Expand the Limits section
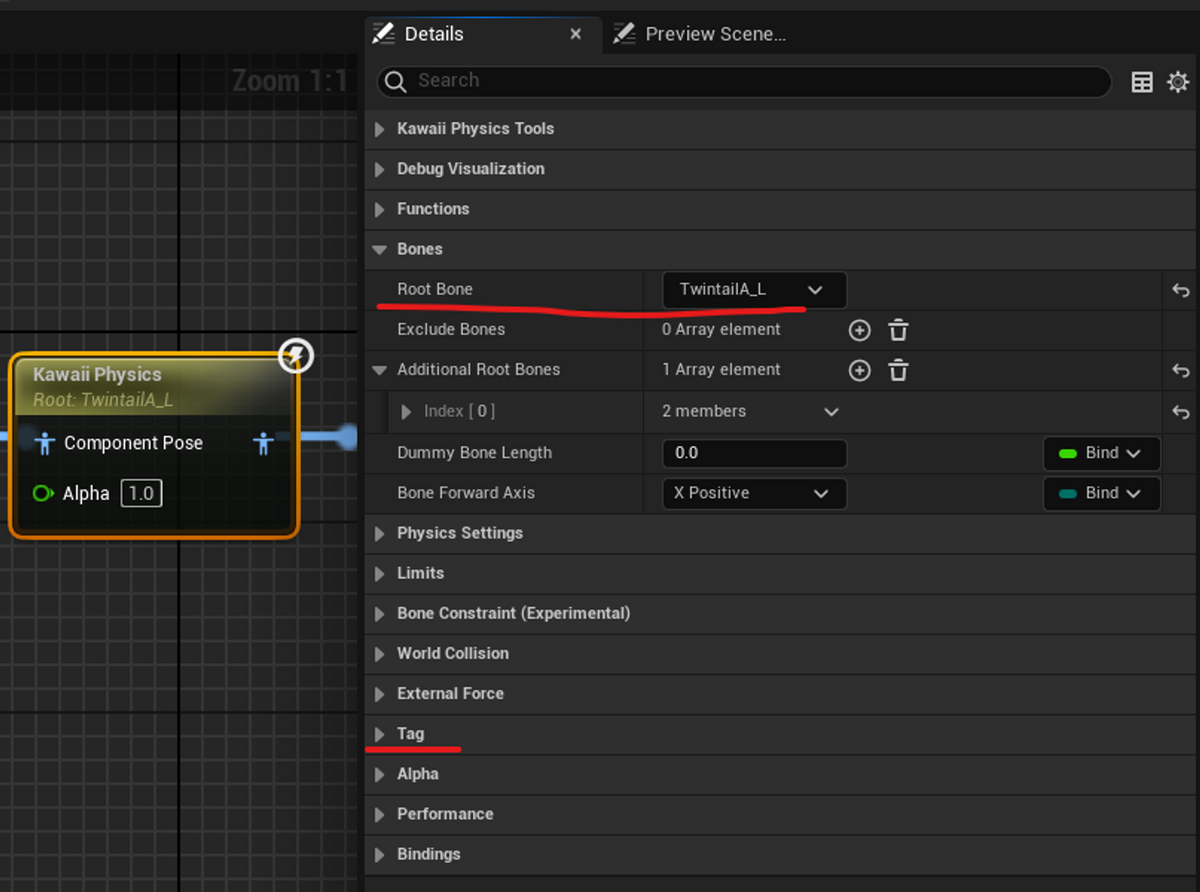The image size is (1200, 892). point(379,573)
